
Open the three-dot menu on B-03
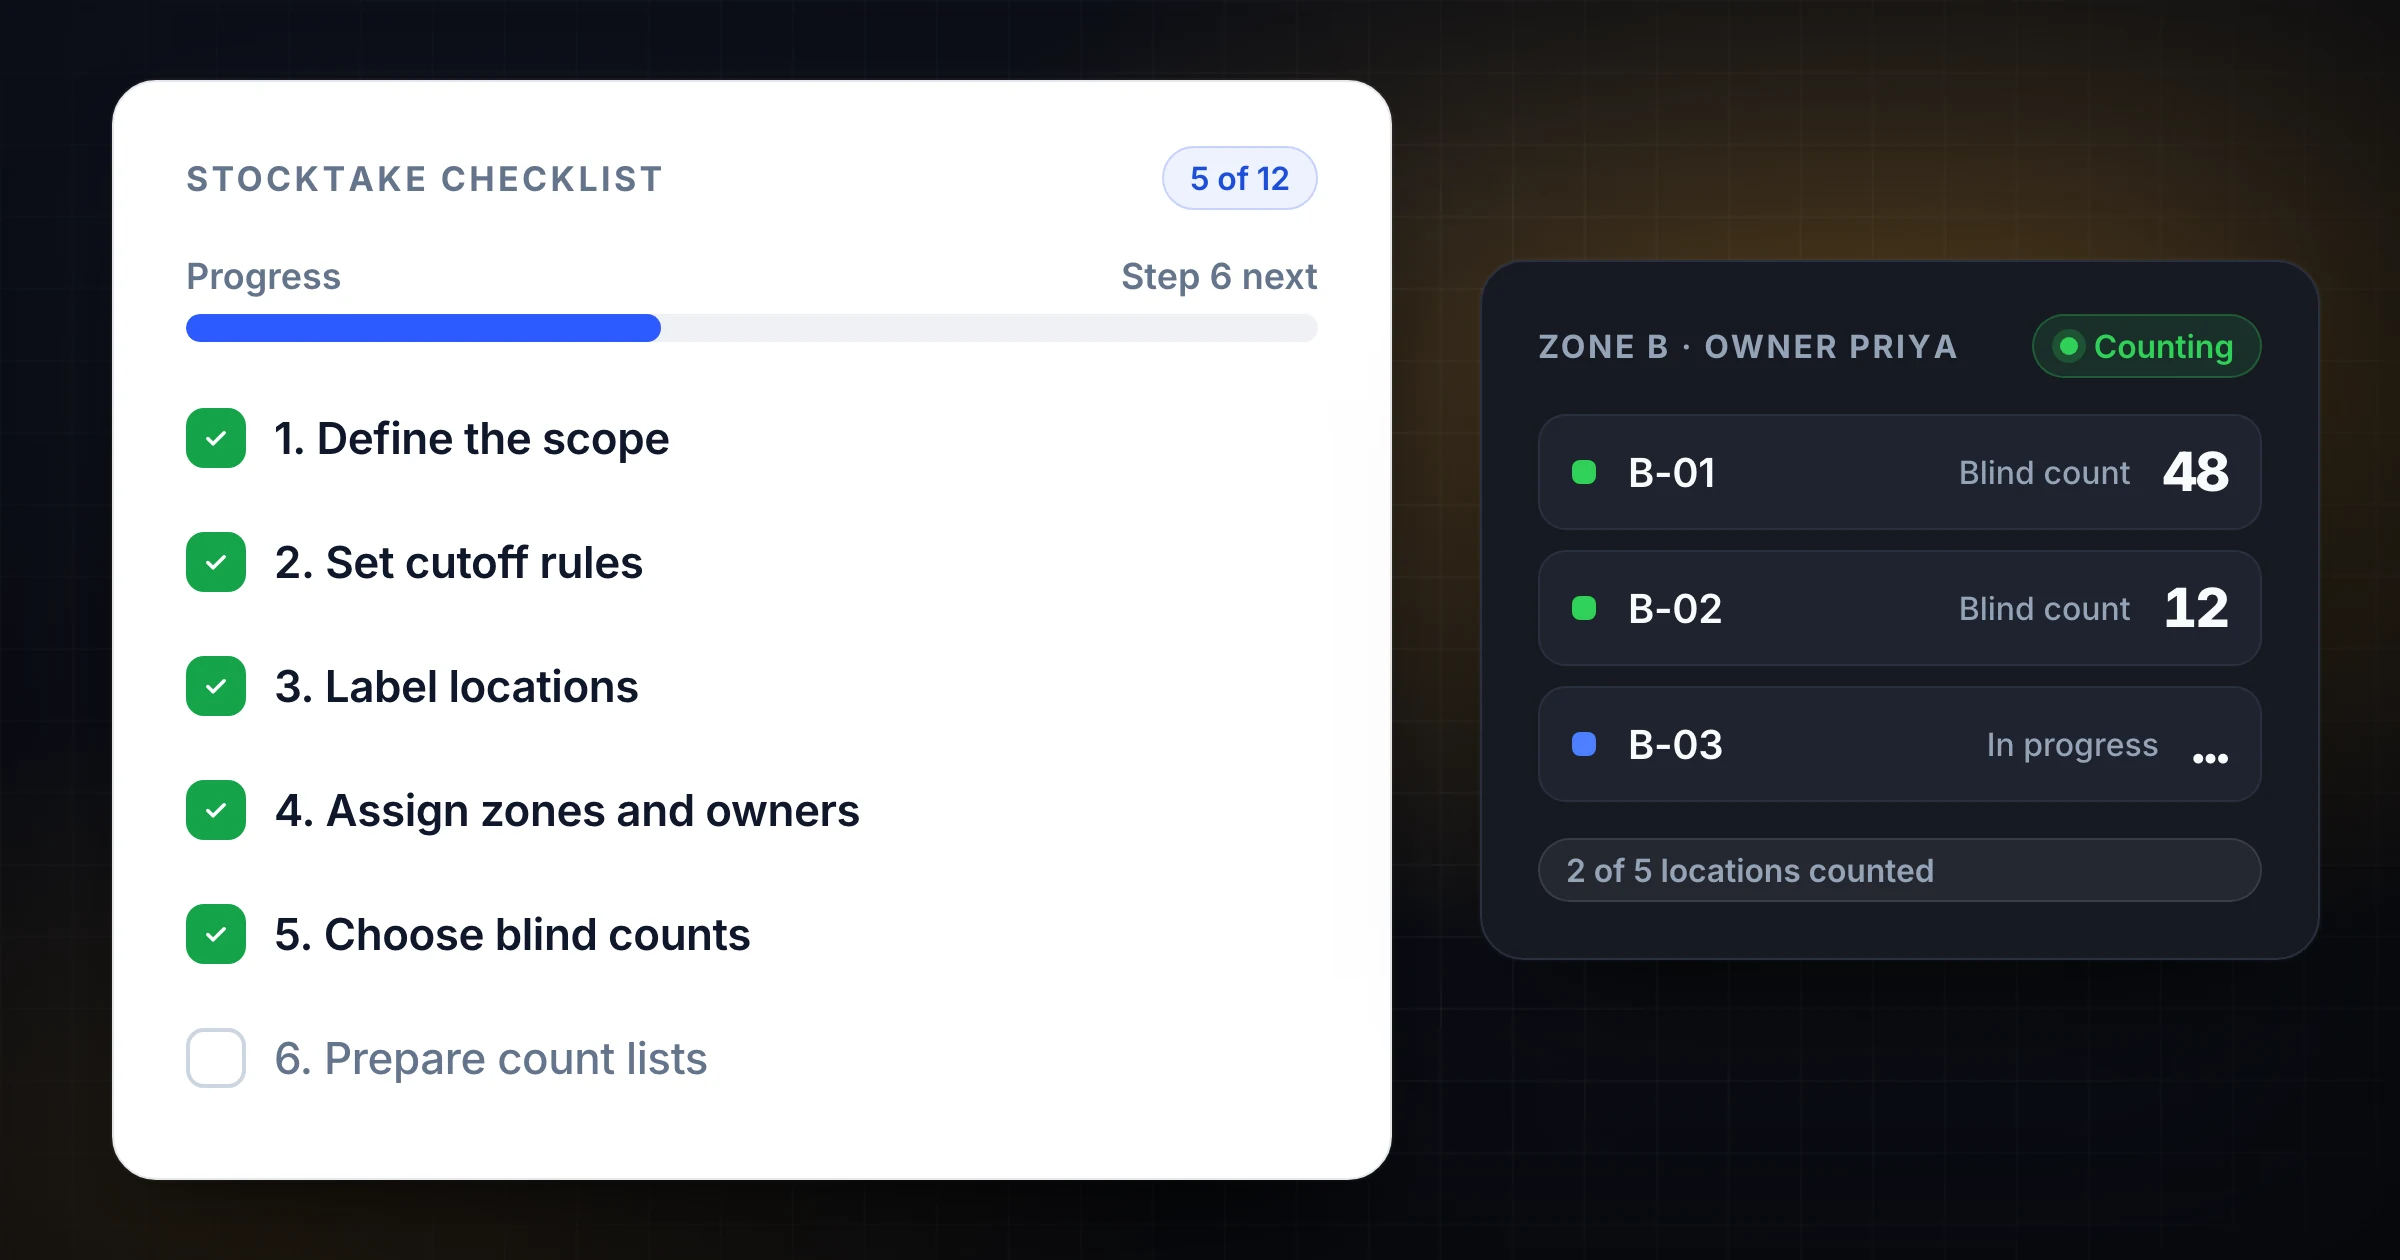2210,758
